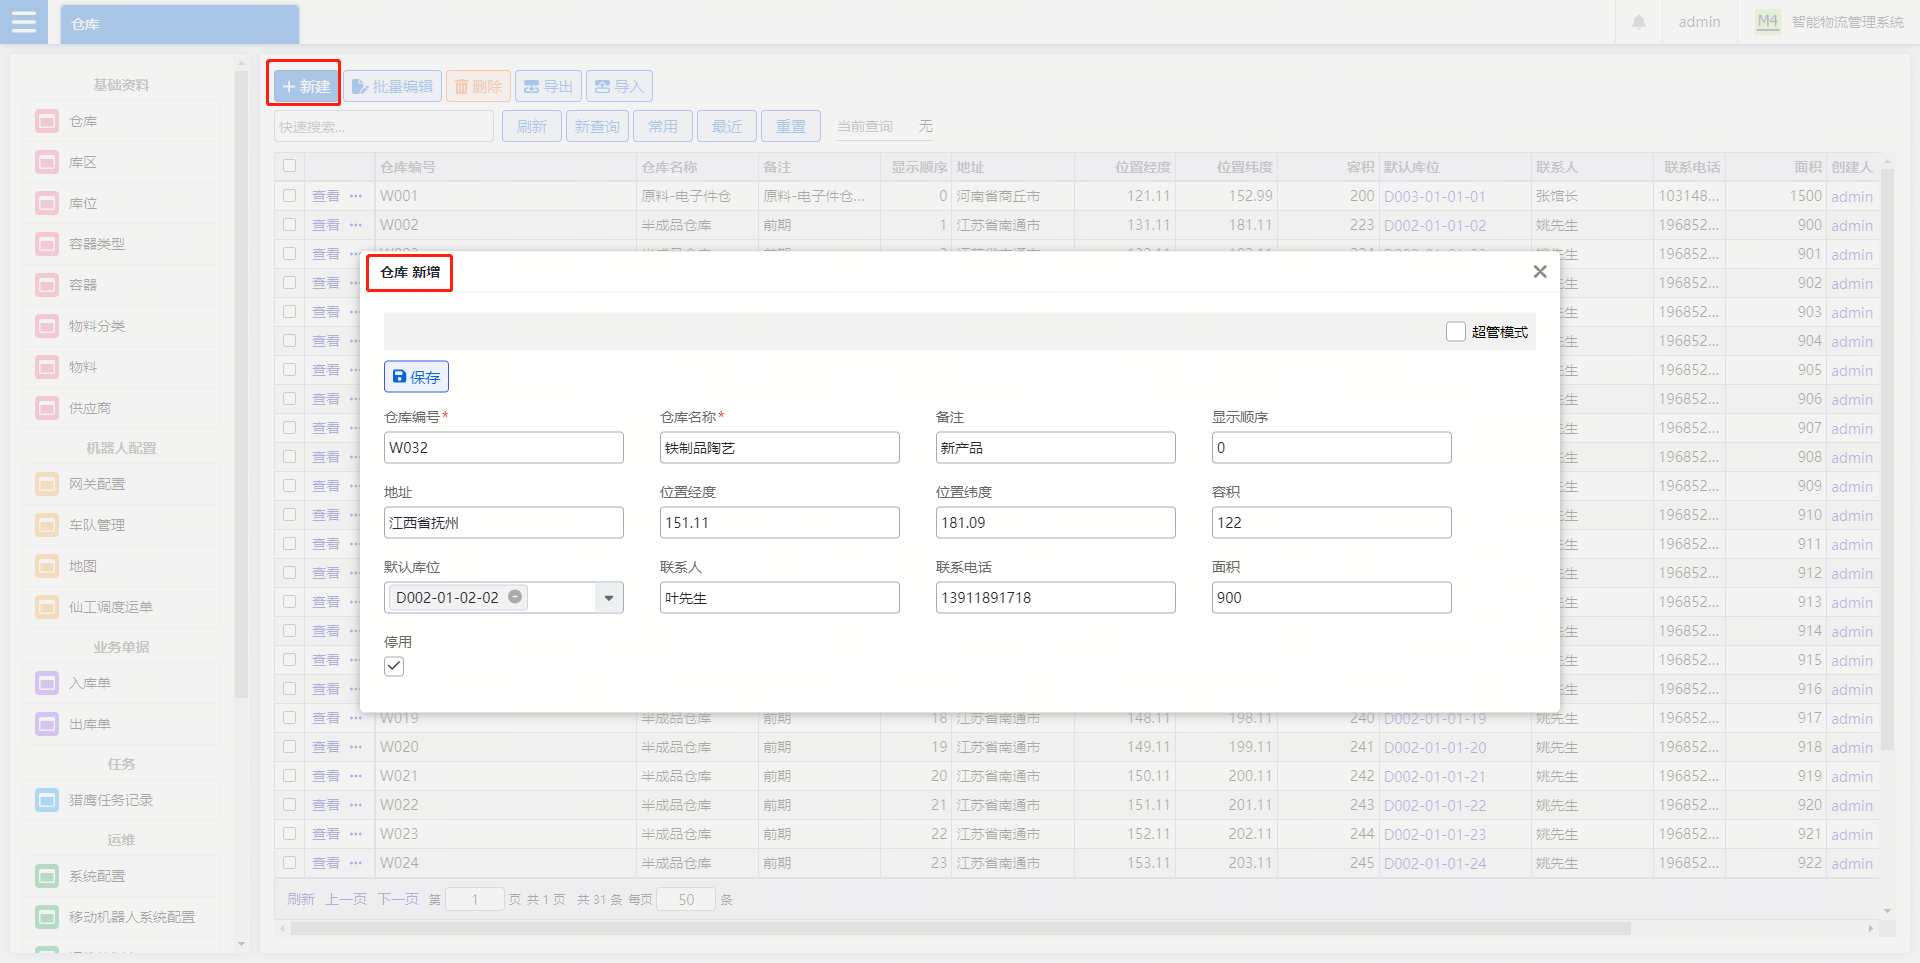This screenshot has width=1920, height=963.
Task: Open the hamburger menu icon
Action: pyautogui.click(x=23, y=22)
